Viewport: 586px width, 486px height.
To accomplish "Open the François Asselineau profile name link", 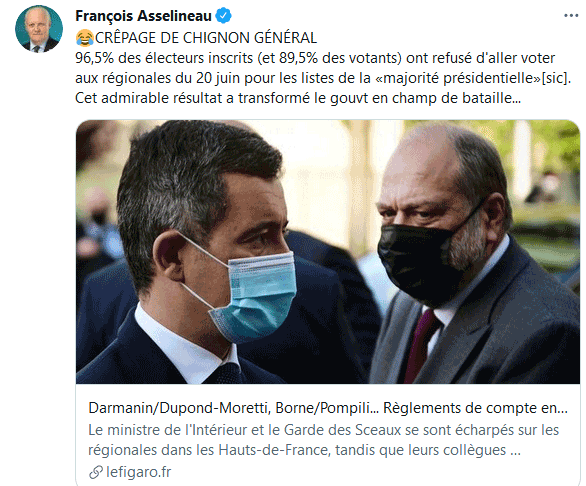I will pyautogui.click(x=144, y=16).
